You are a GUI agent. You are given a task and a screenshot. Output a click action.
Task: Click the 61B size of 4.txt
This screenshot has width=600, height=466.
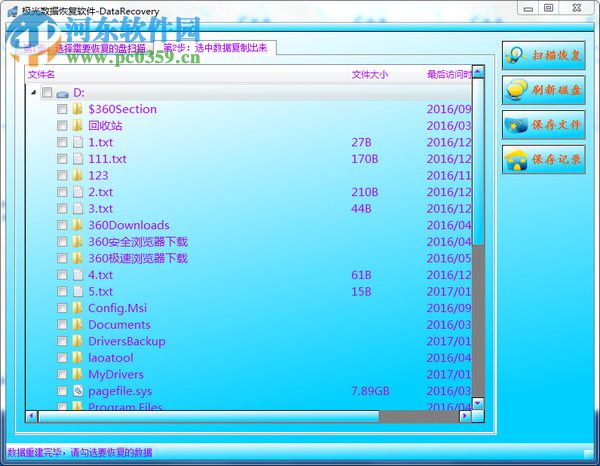pyautogui.click(x=361, y=275)
